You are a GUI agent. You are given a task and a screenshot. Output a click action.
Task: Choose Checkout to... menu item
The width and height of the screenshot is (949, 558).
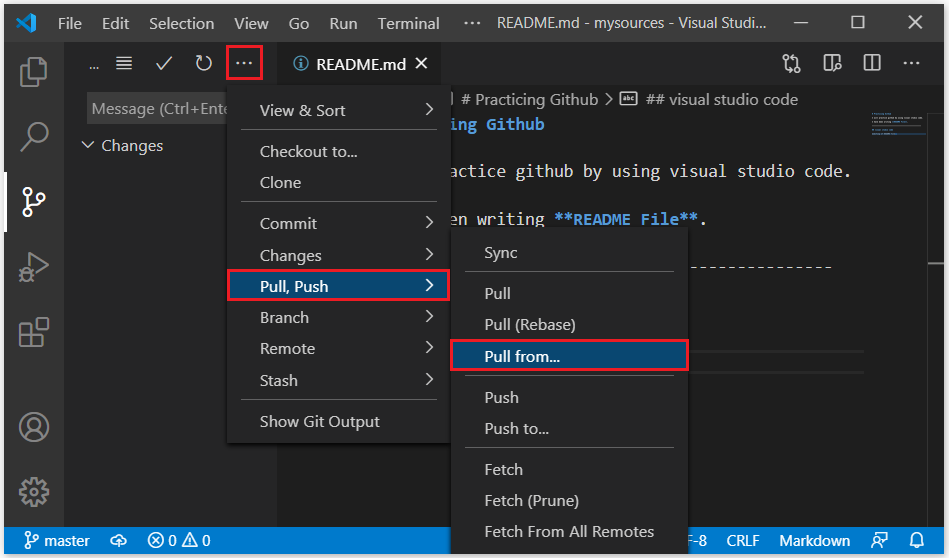(x=339, y=151)
